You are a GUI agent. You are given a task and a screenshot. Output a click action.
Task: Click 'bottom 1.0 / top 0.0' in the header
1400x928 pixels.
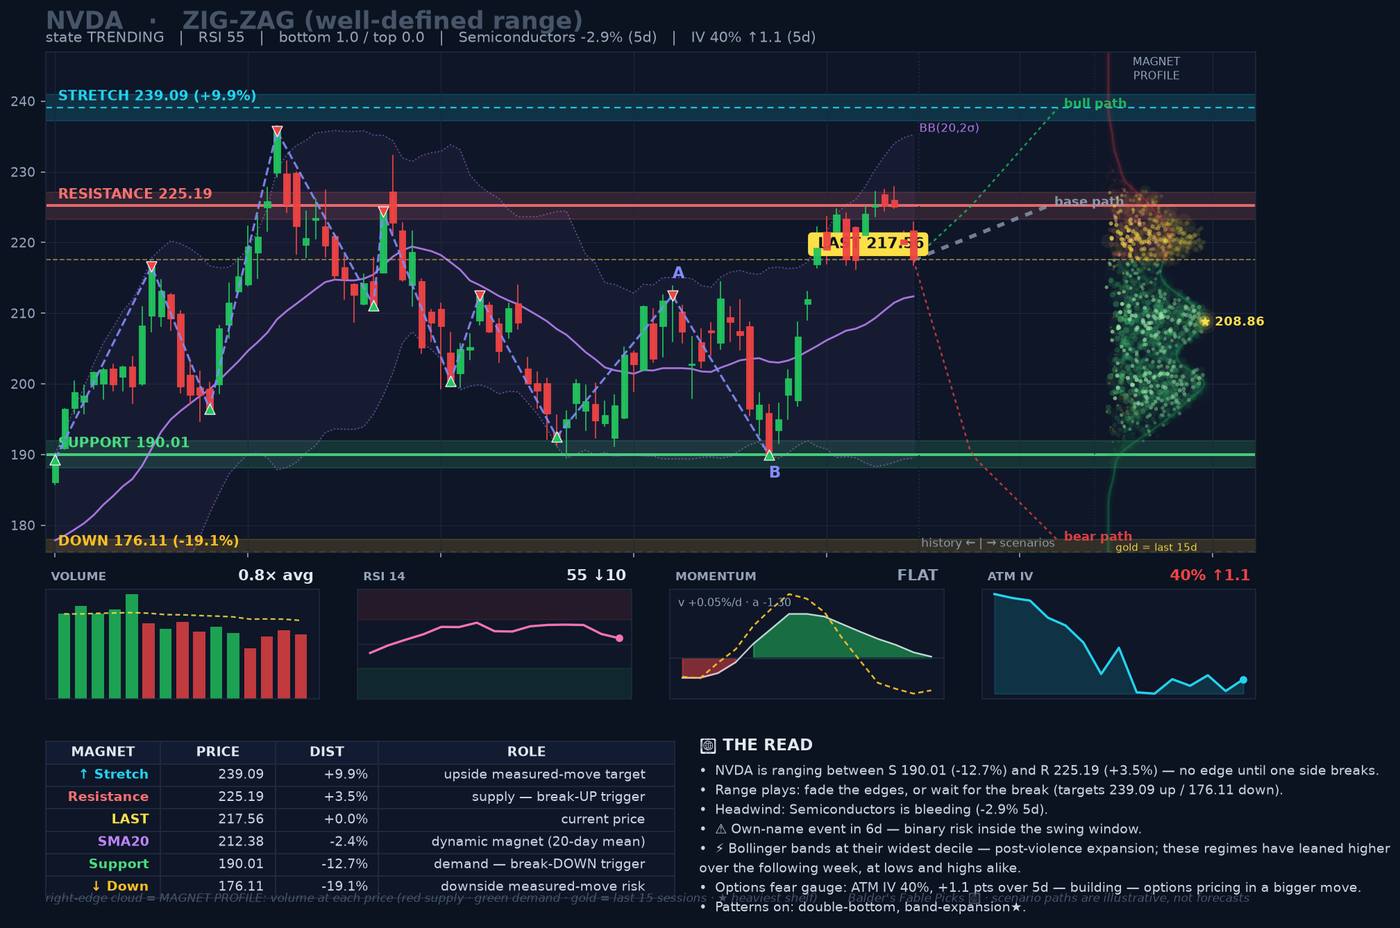click(351, 37)
